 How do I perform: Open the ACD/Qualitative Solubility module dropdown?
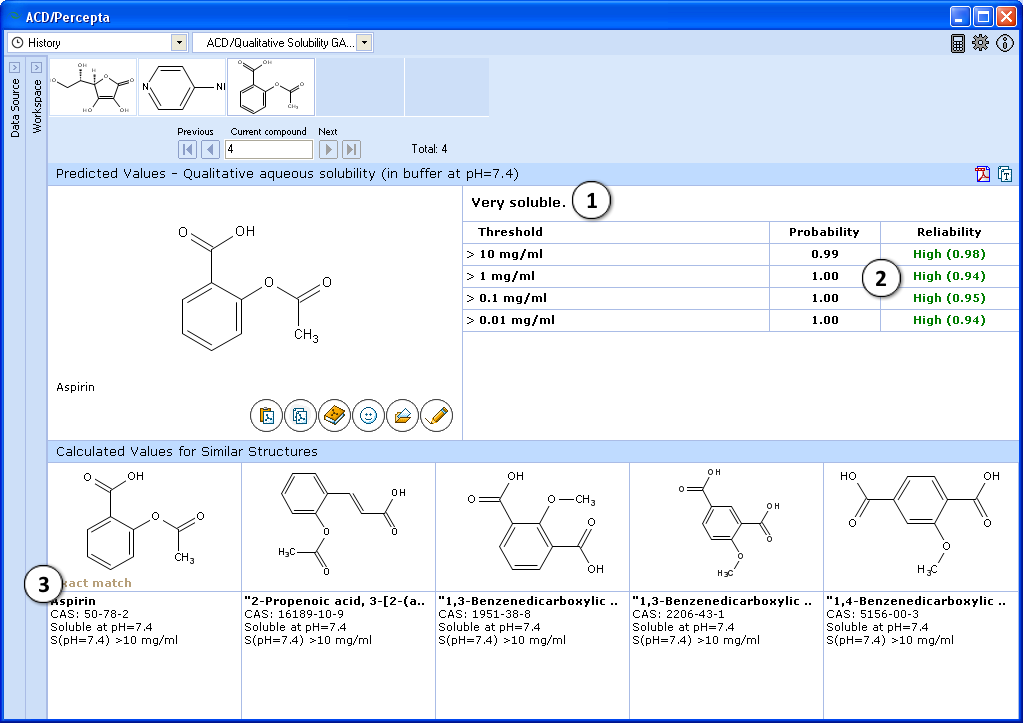click(365, 42)
